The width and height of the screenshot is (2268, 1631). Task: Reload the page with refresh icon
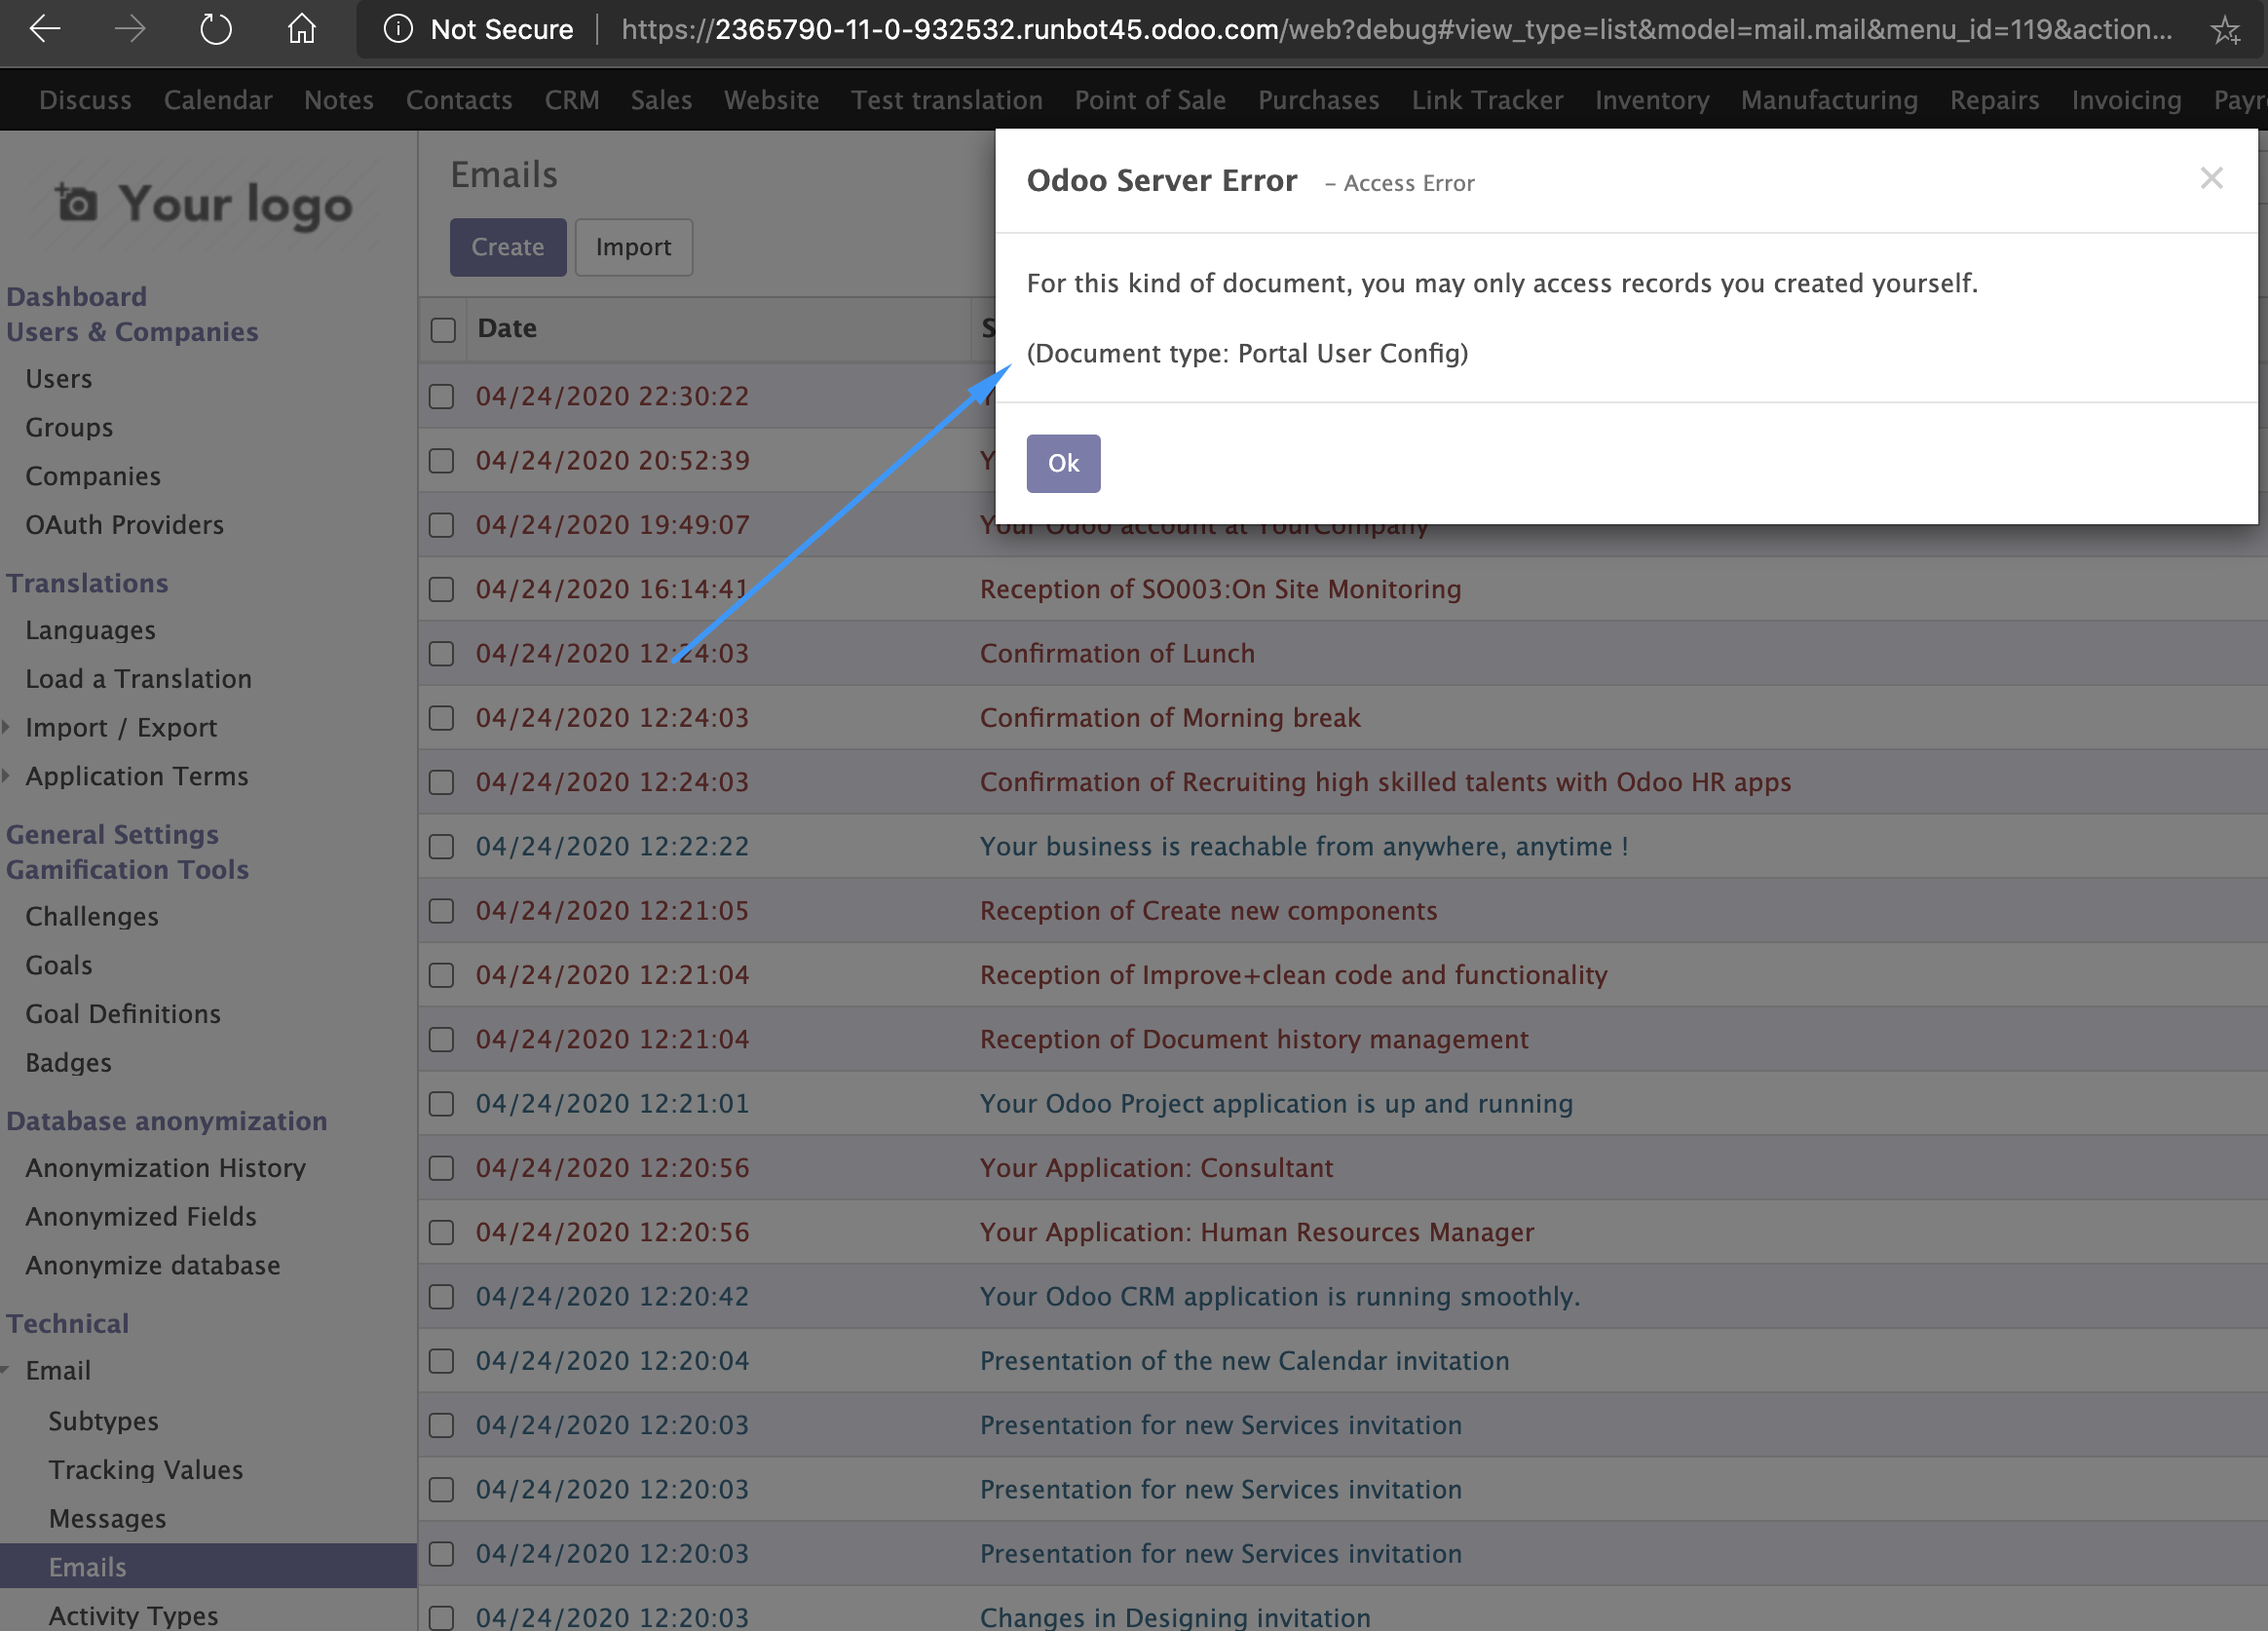tap(215, 29)
